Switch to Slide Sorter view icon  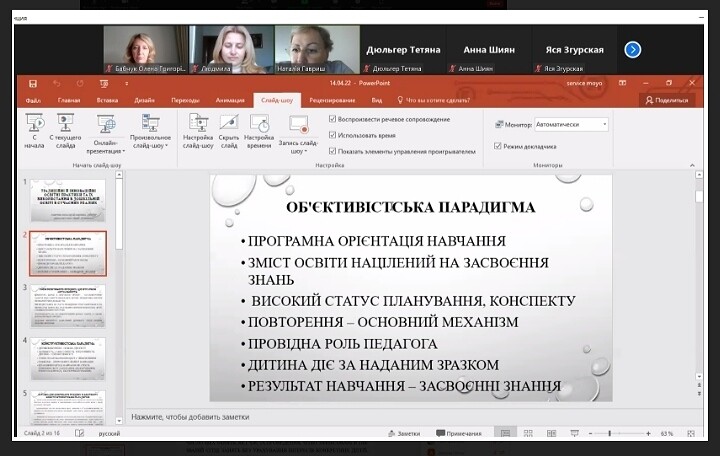tap(528, 433)
